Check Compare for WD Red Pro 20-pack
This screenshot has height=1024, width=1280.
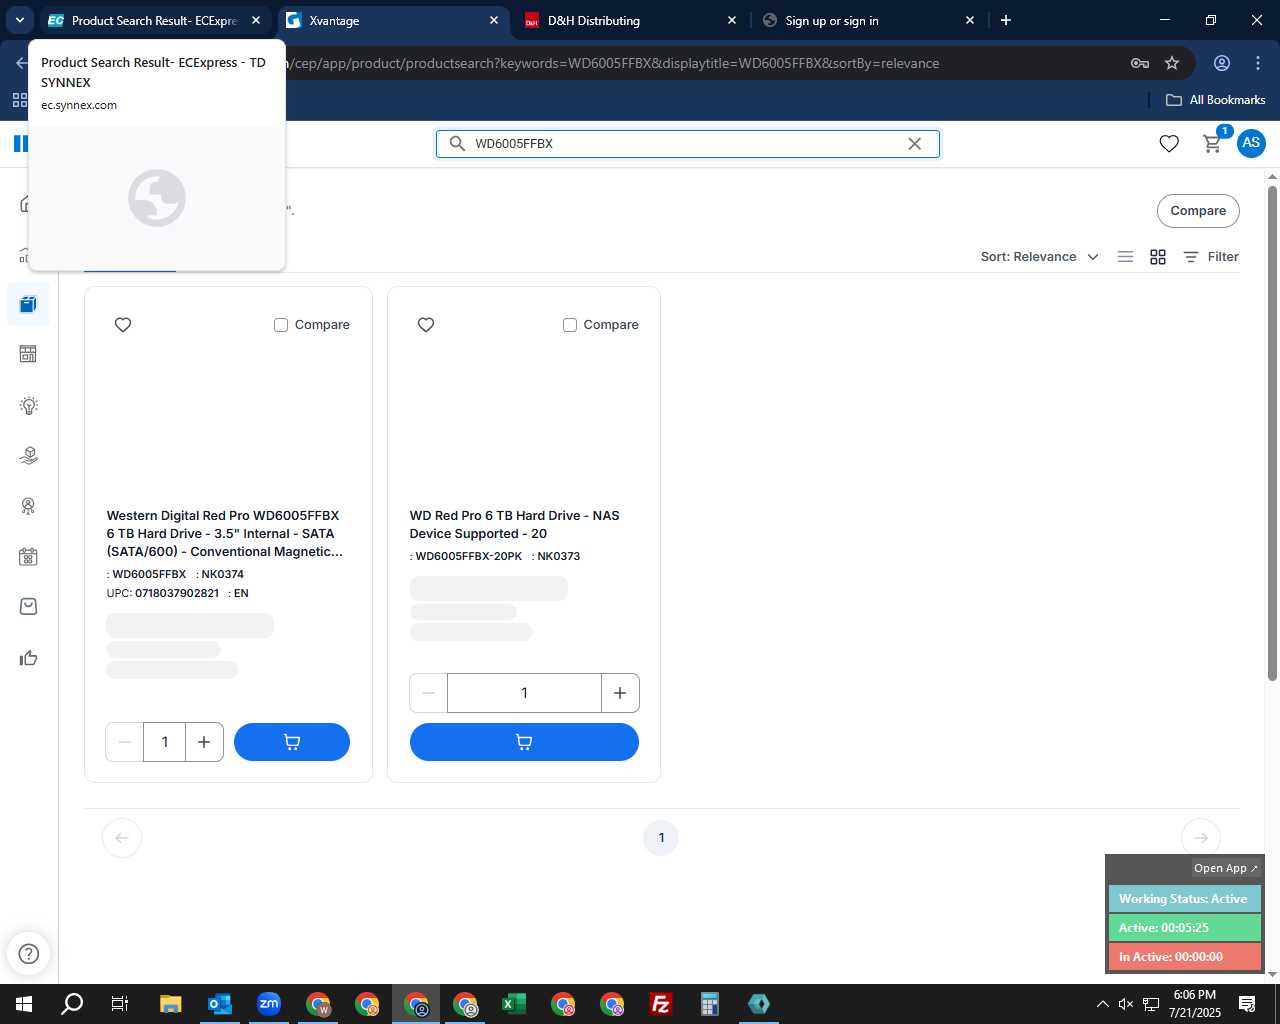coord(570,325)
